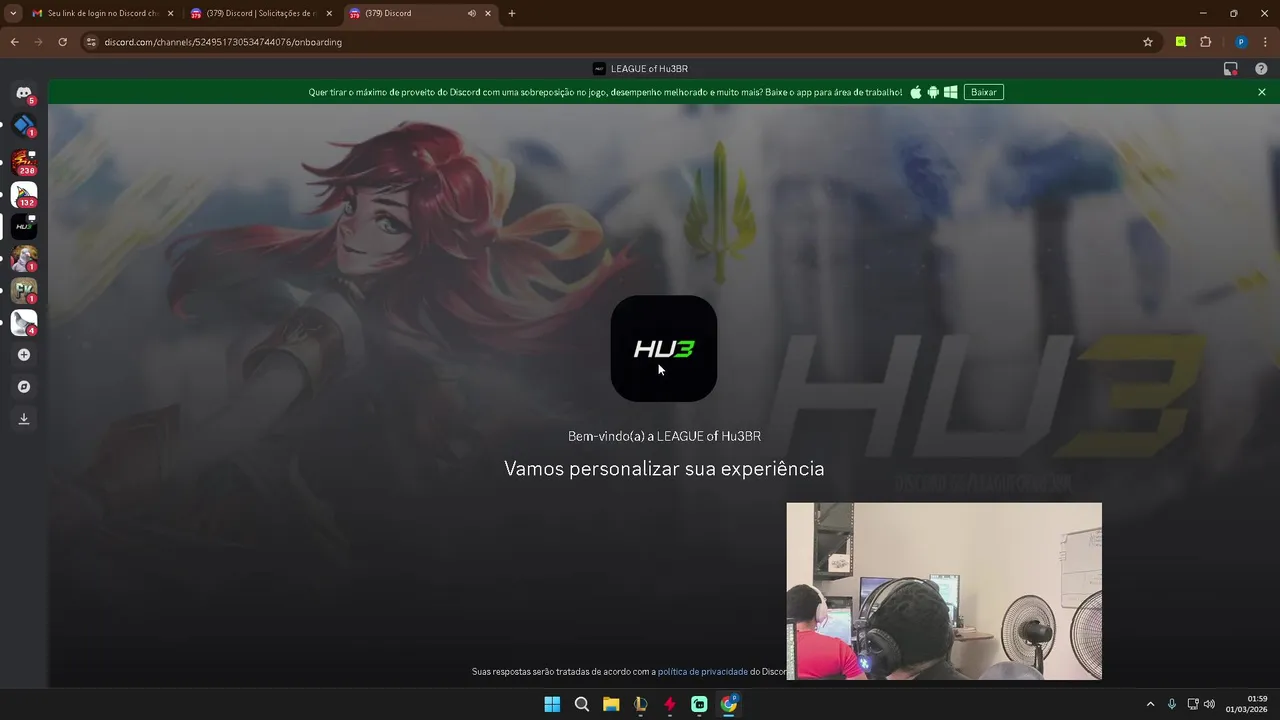Image resolution: width=1280 pixels, height=720 pixels.
Task: Go back to the previous page
Action: [x=14, y=42]
